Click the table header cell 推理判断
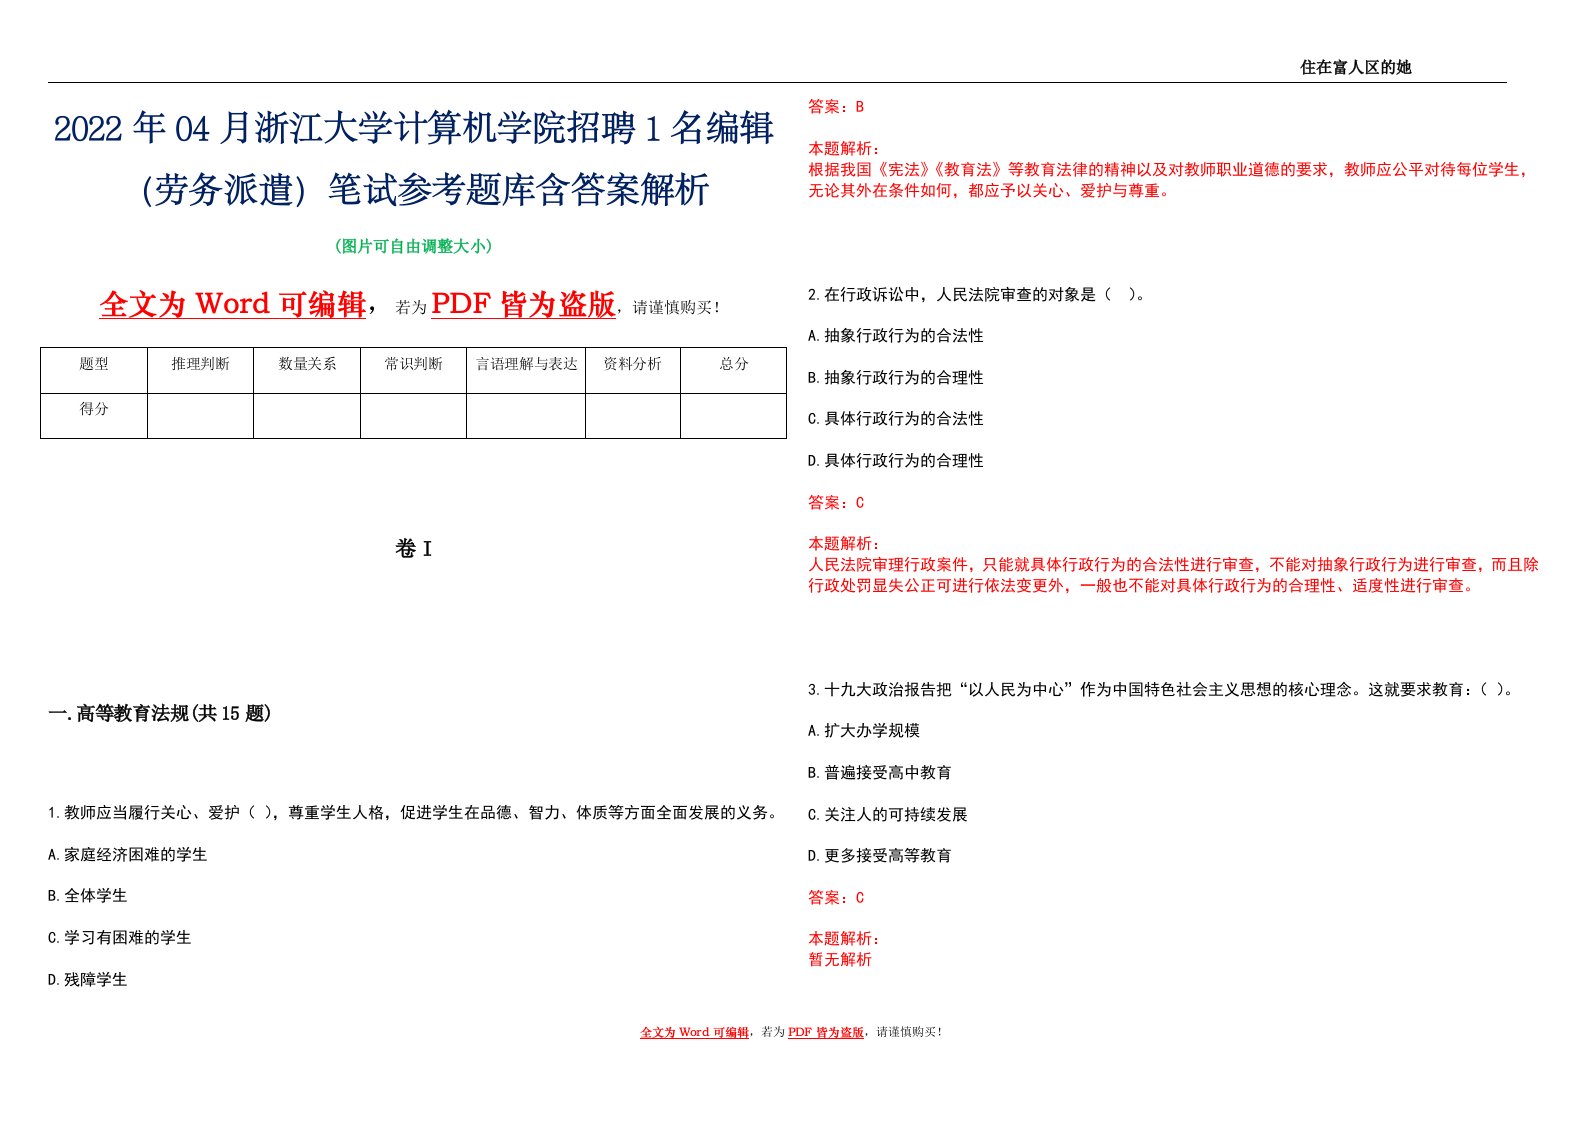 (200, 364)
